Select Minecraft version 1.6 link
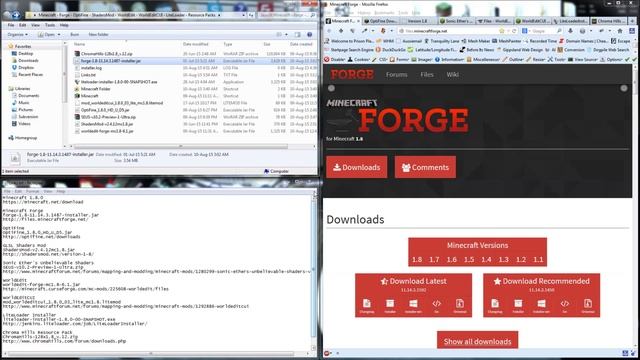 [x=451, y=260]
